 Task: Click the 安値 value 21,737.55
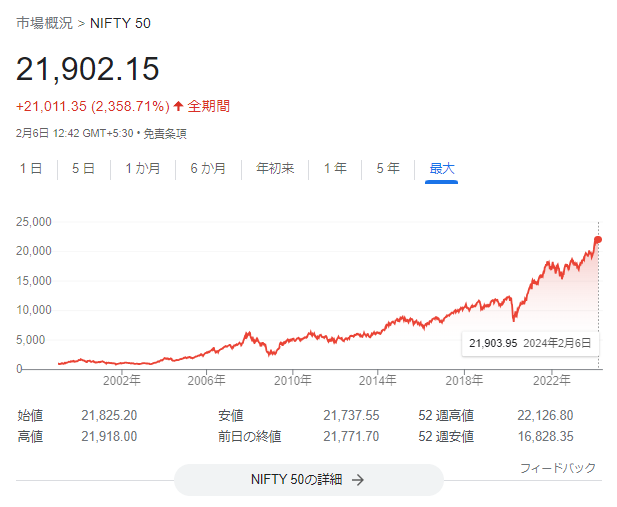[351, 416]
